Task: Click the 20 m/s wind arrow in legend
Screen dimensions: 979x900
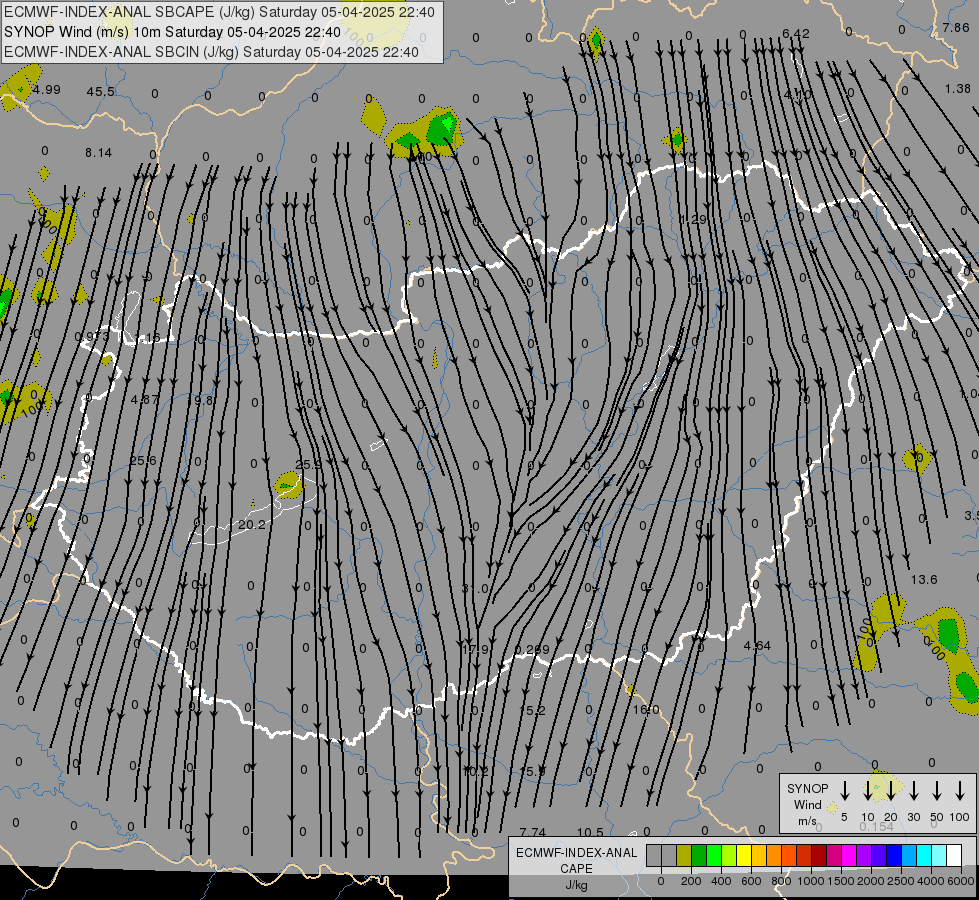Action: click(x=891, y=791)
